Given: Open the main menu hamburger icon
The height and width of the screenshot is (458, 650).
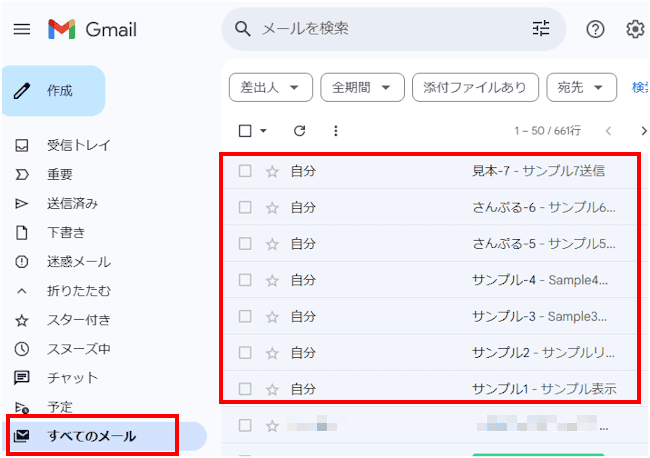Looking at the screenshot, I should [22, 29].
